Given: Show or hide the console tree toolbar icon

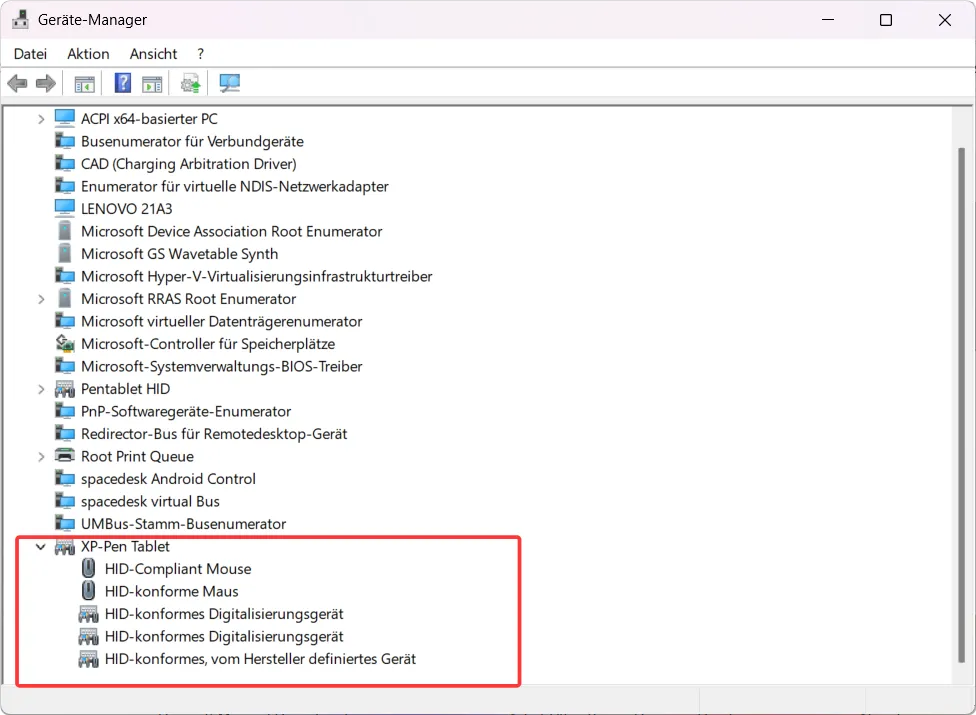Looking at the screenshot, I should (85, 83).
